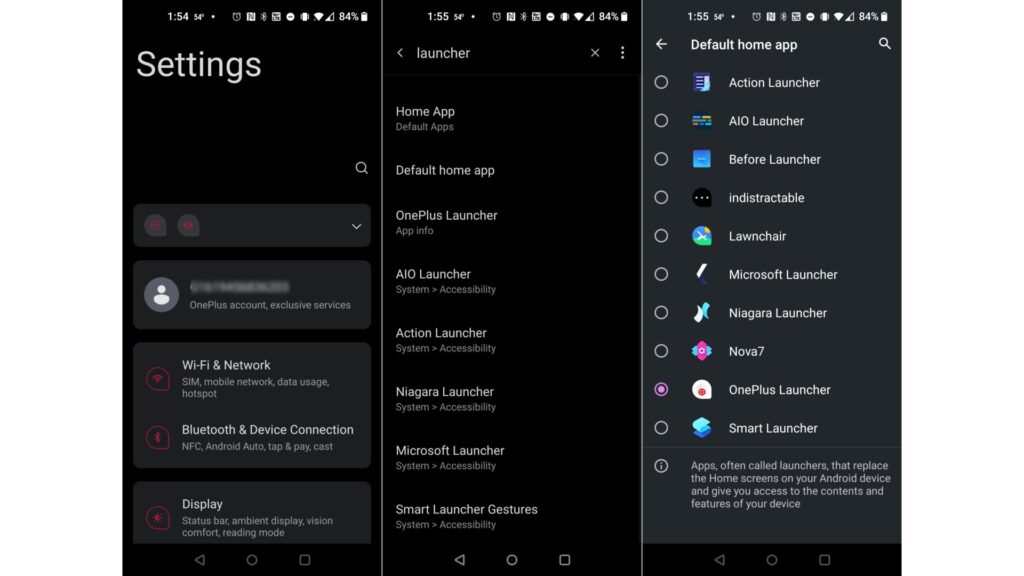This screenshot has width=1024, height=576.
Task: Open Action Launcher Accessibility result
Action: tap(511, 340)
